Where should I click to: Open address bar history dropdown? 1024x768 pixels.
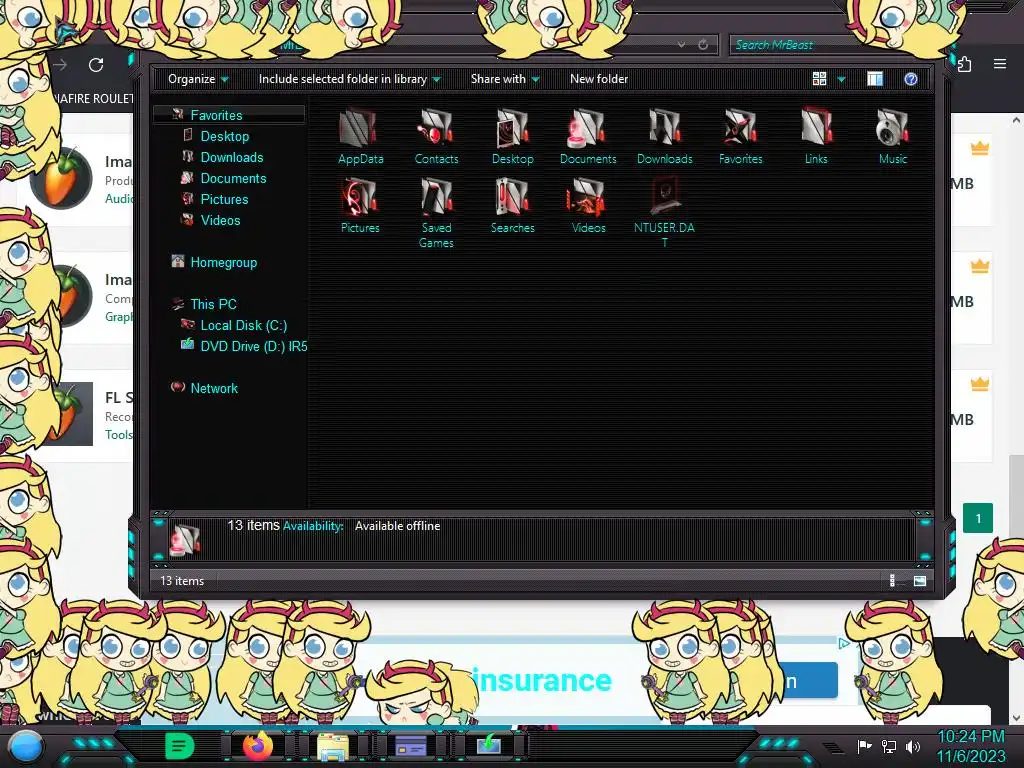pyautogui.click(x=681, y=44)
